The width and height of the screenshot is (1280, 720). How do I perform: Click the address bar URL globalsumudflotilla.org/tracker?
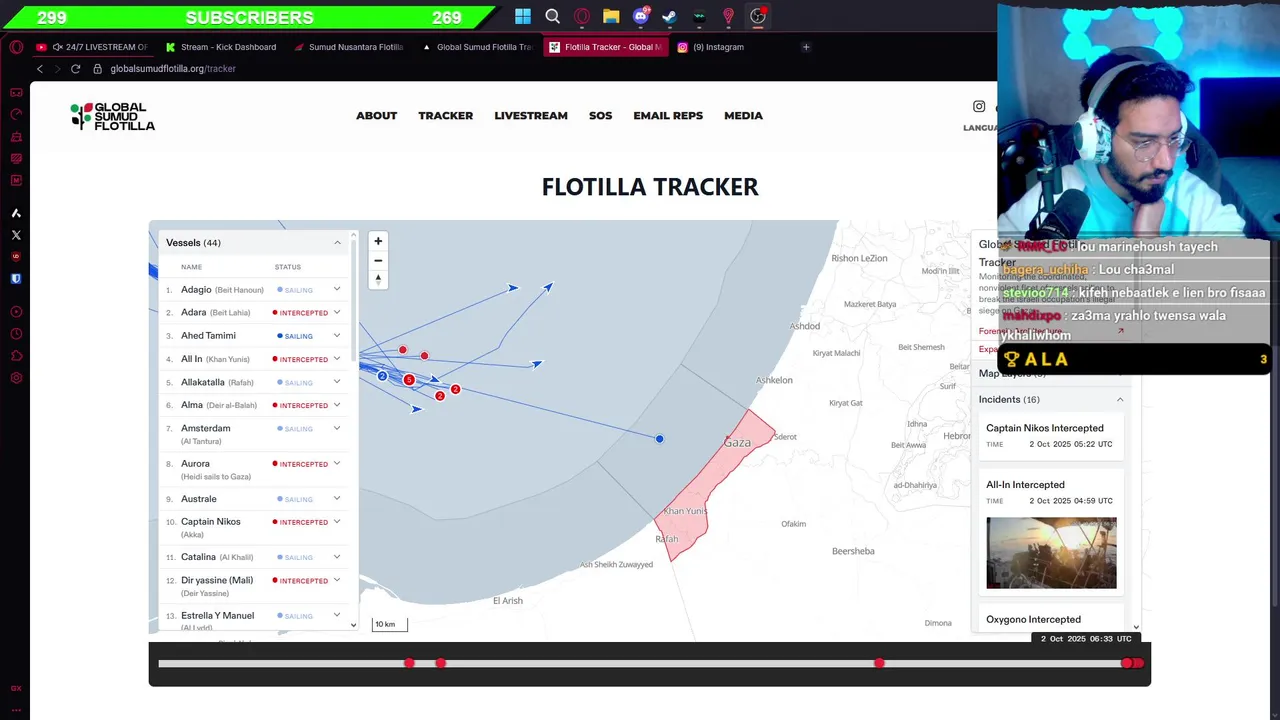tap(173, 69)
